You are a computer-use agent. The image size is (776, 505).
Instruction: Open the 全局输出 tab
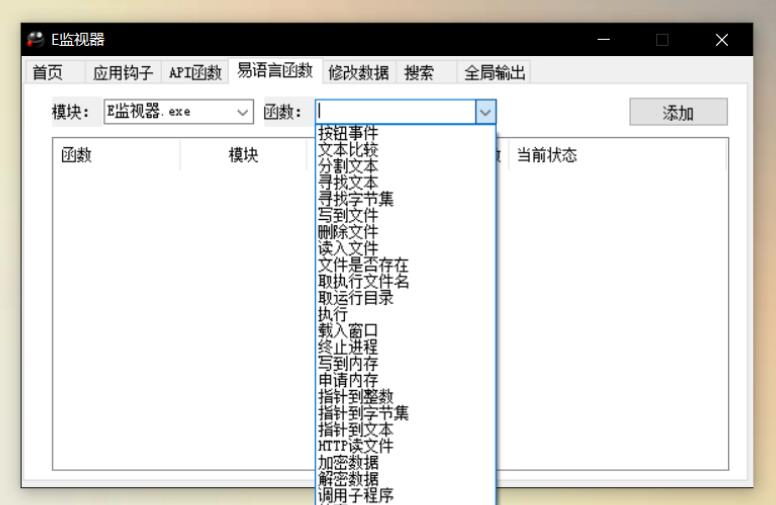tap(494, 73)
